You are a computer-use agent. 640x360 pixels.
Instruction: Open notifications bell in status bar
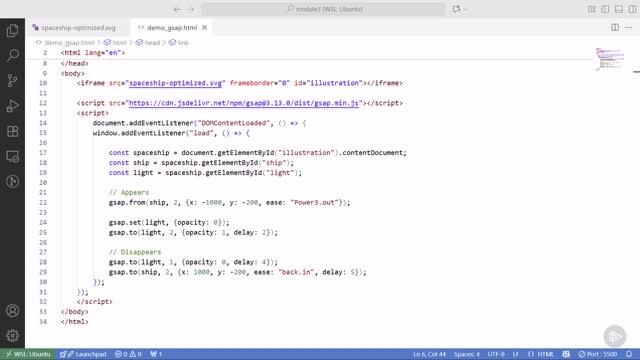(629, 354)
